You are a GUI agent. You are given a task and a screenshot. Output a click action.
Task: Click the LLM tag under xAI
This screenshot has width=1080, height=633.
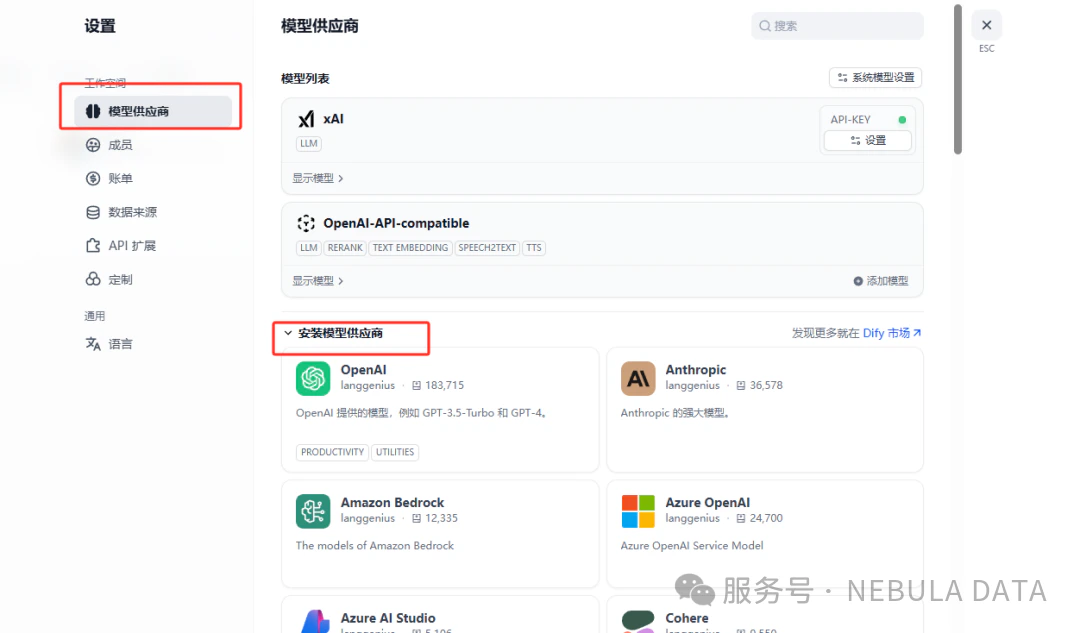tap(309, 143)
